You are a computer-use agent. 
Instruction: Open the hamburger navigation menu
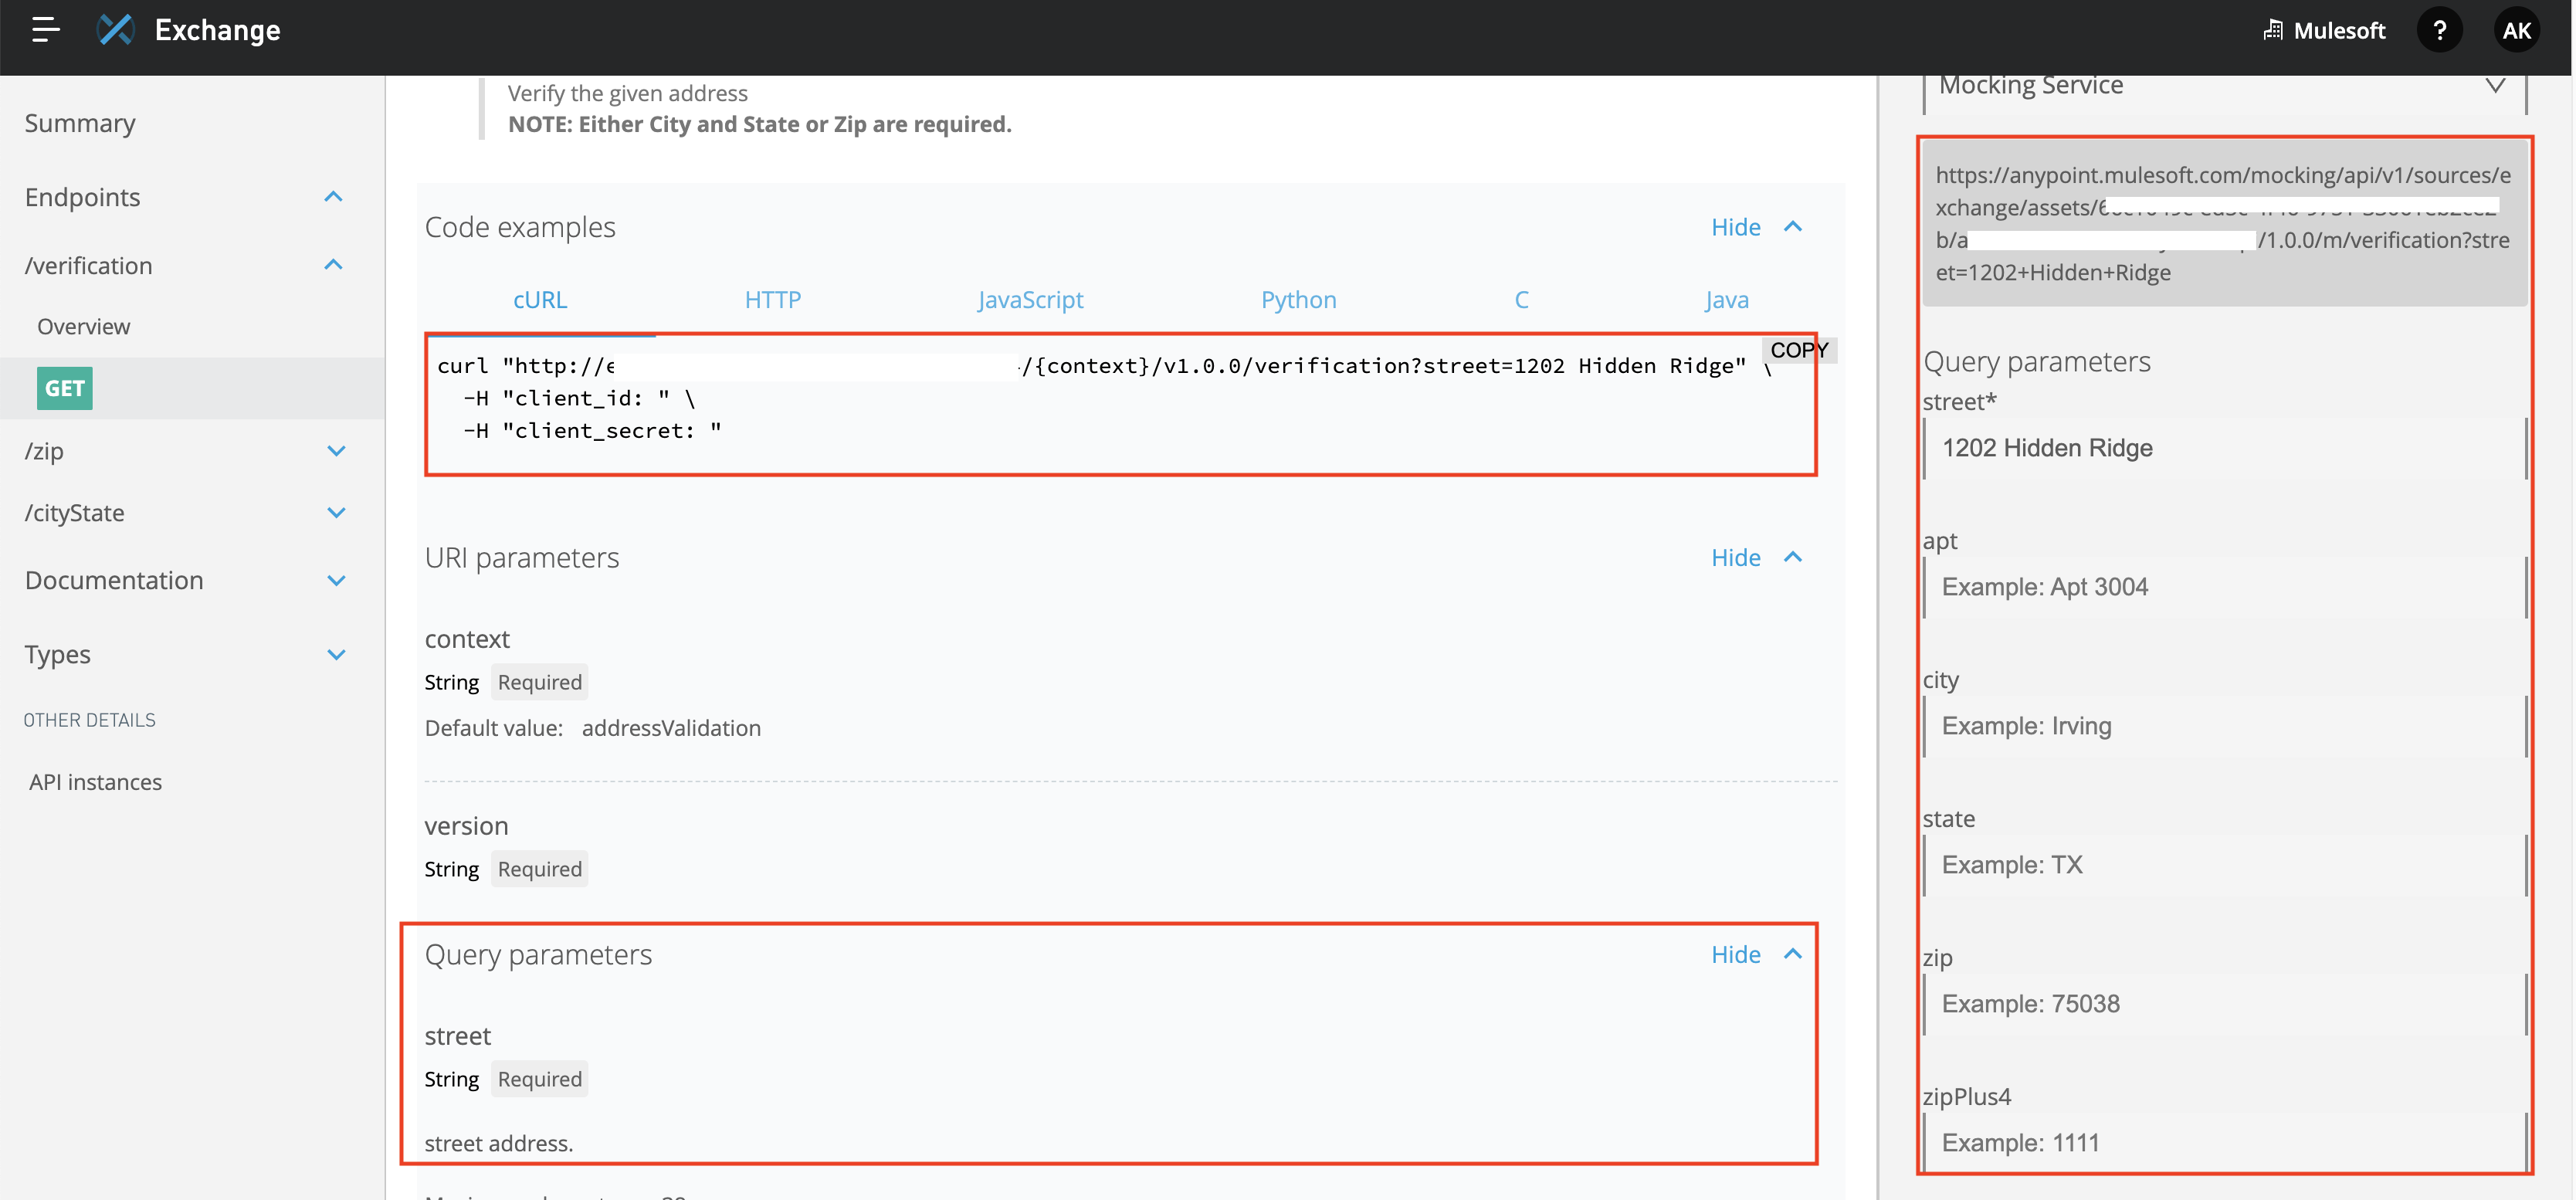tap(45, 30)
